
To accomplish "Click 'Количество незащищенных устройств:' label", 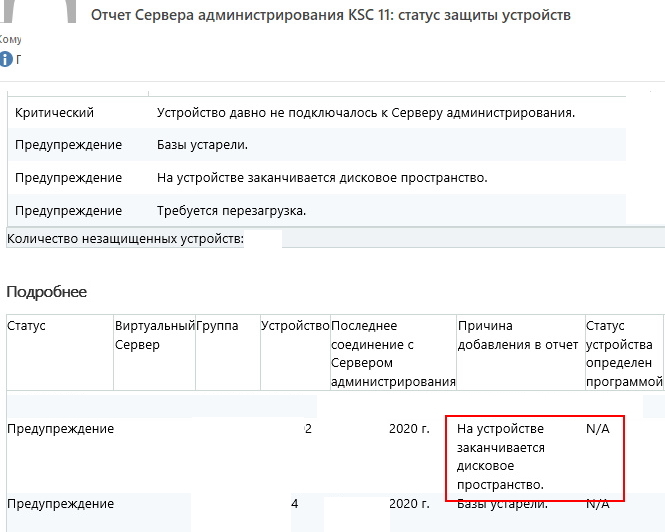I will tap(125, 239).
